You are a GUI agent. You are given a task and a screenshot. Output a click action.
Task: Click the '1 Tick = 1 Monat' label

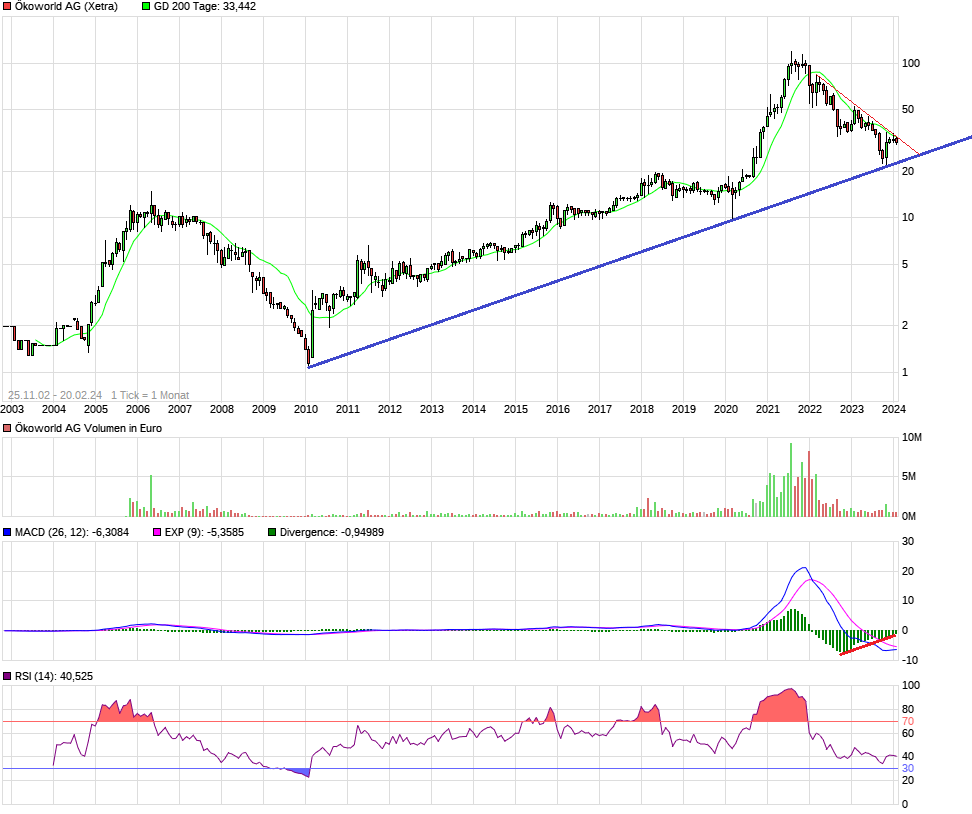pos(150,395)
